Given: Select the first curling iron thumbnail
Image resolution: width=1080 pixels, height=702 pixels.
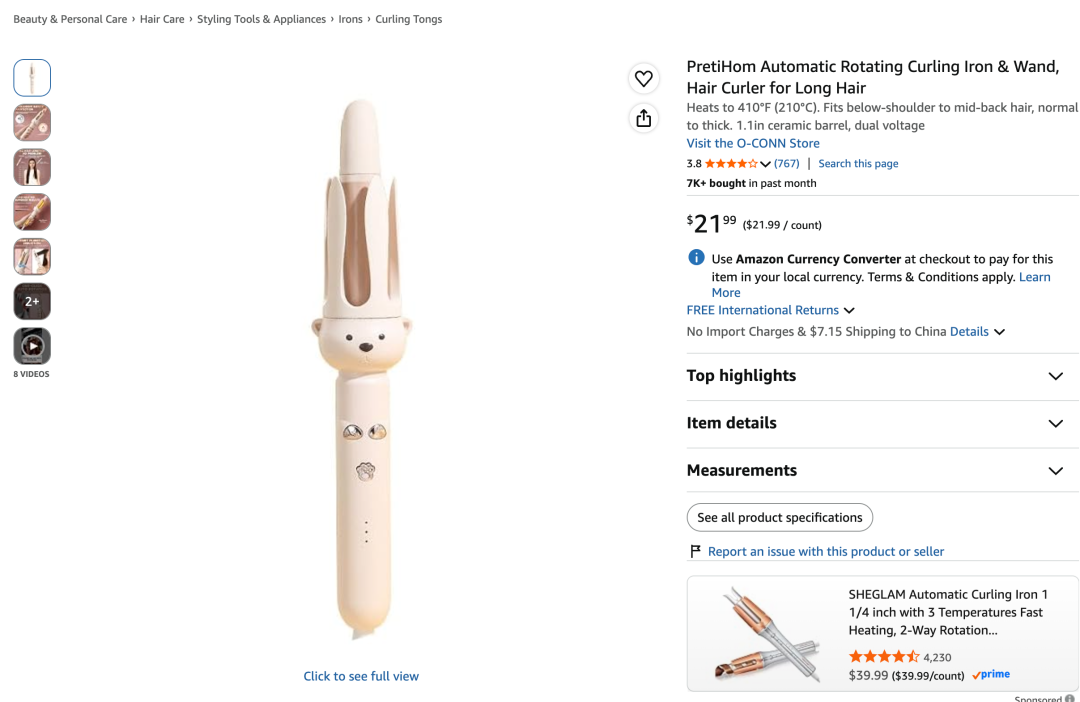Looking at the screenshot, I should point(32,78).
